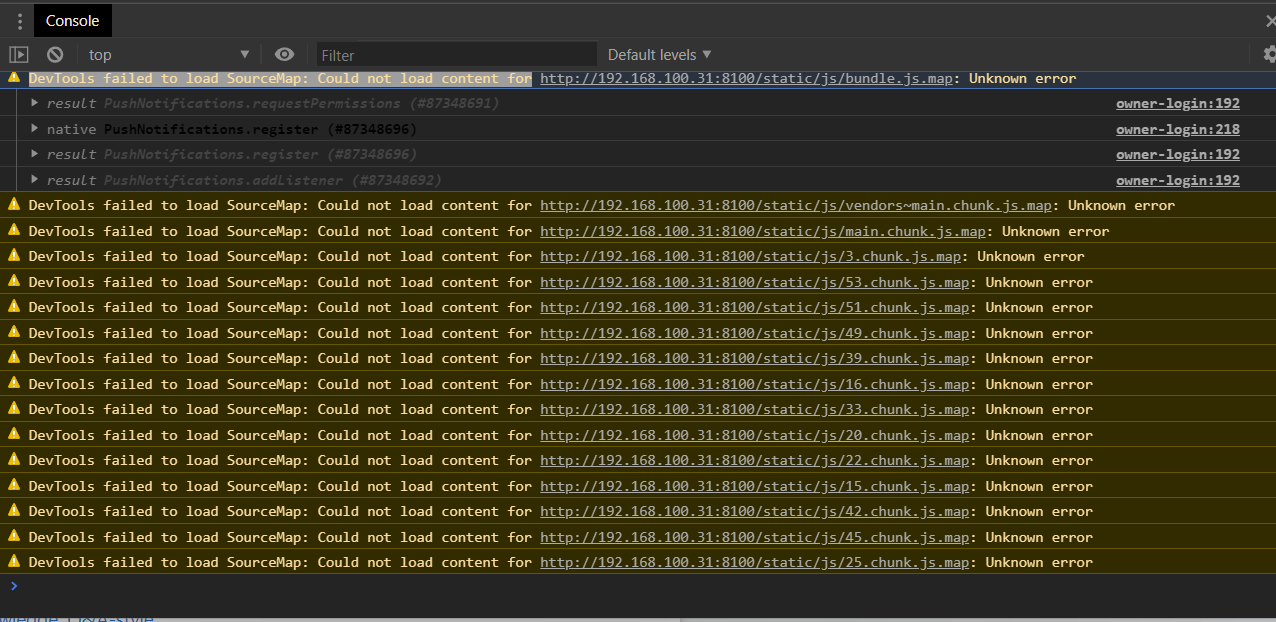Open the 25.chunk.js.map URL link
Screen dimensions: 1276x622
755,562
